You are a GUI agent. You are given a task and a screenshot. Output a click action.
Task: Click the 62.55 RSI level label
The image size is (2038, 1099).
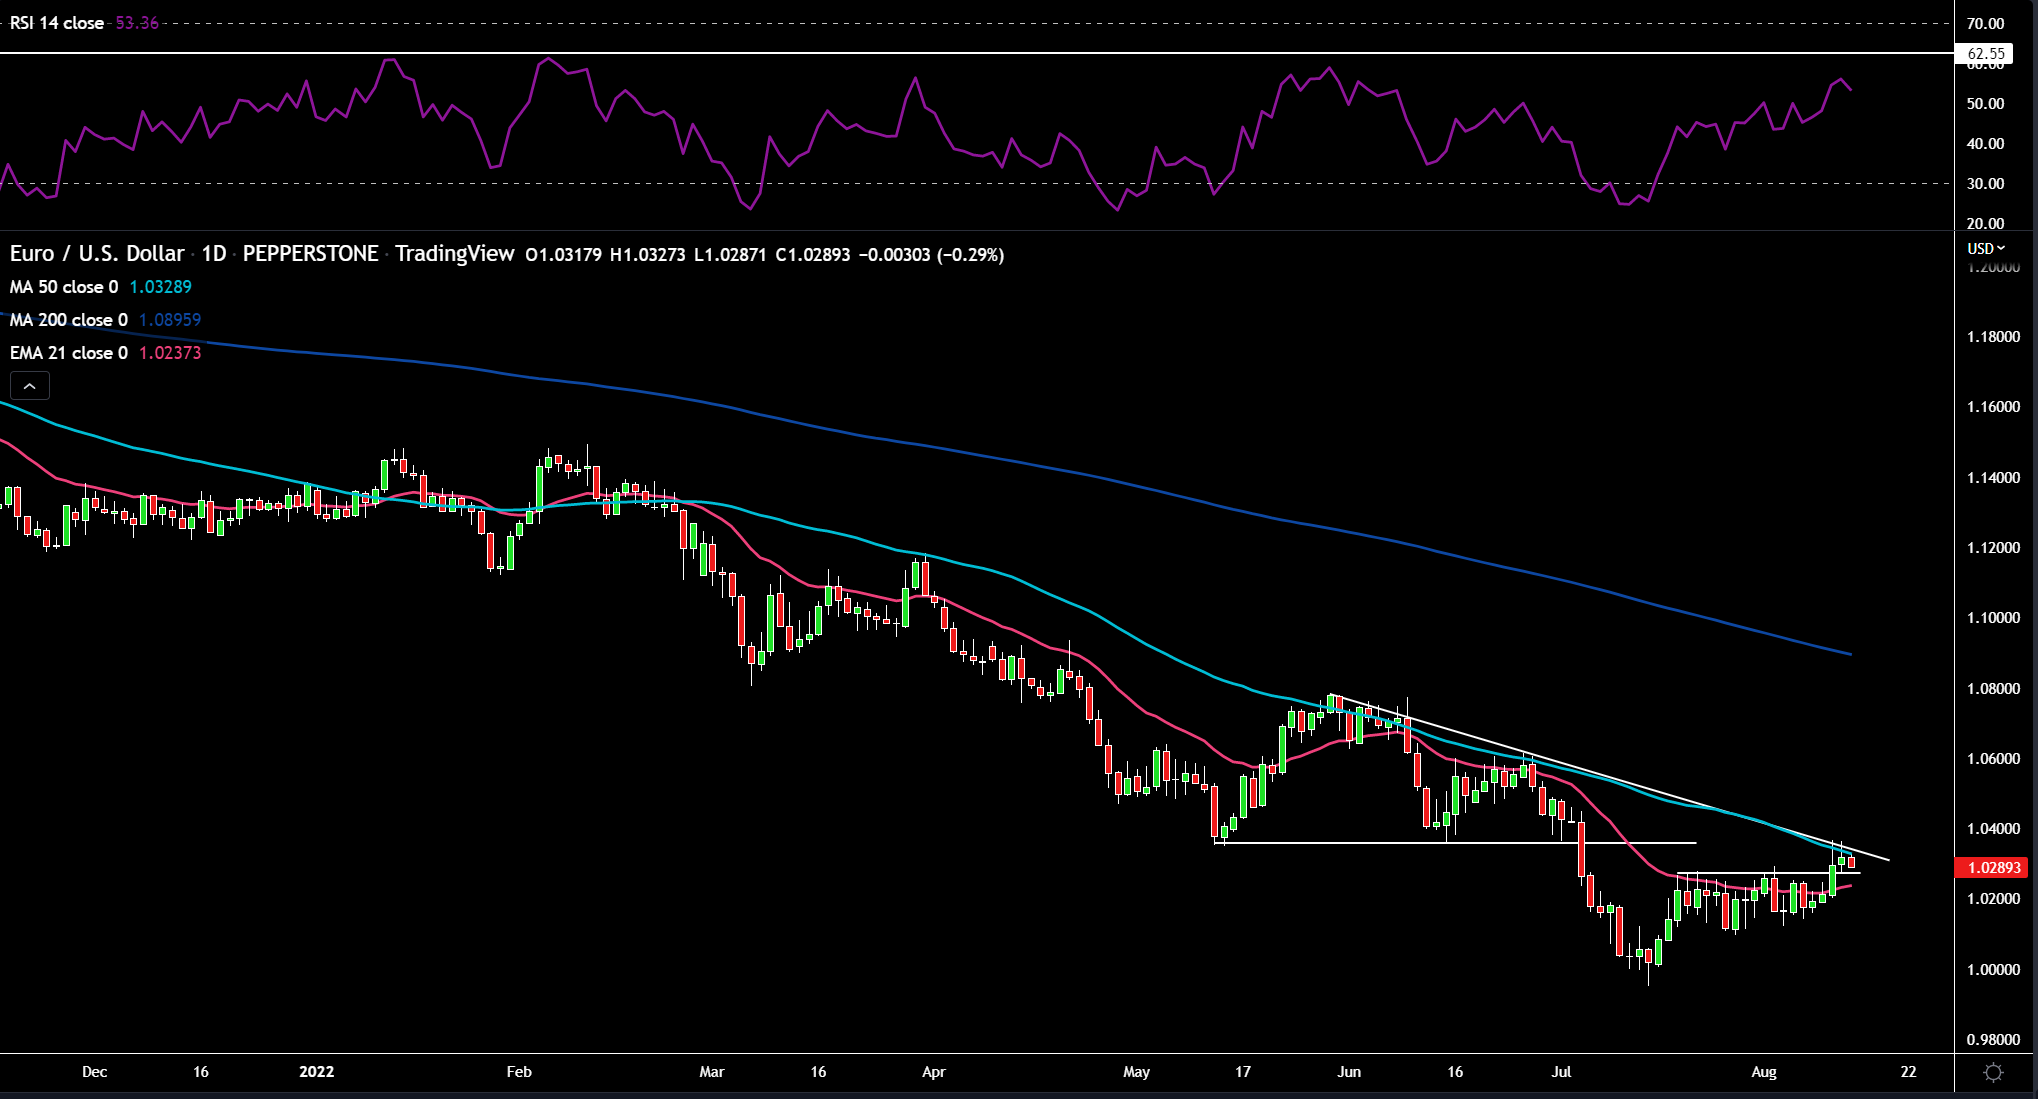(1985, 54)
